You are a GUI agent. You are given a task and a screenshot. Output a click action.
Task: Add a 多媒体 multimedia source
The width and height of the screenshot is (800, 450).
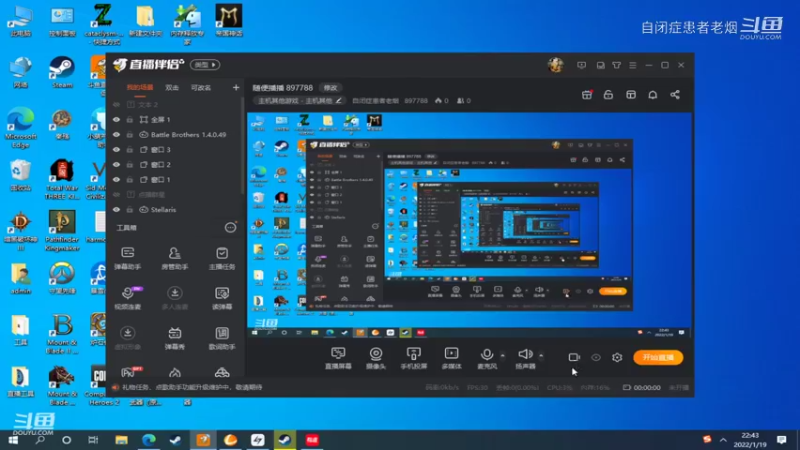point(452,358)
